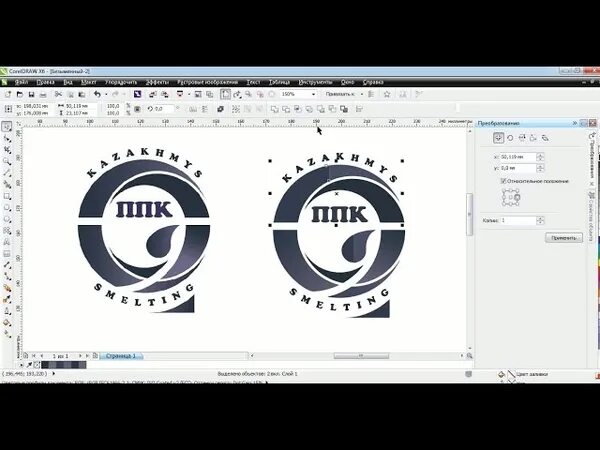This screenshot has height=450, width=600.
Task: Save the document with the floppy icon
Action: point(31,94)
